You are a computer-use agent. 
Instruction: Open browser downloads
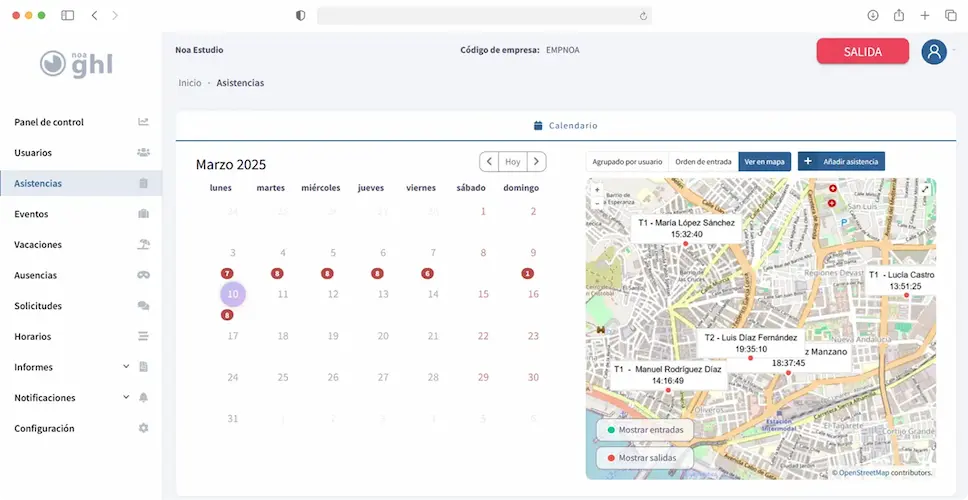click(x=873, y=15)
